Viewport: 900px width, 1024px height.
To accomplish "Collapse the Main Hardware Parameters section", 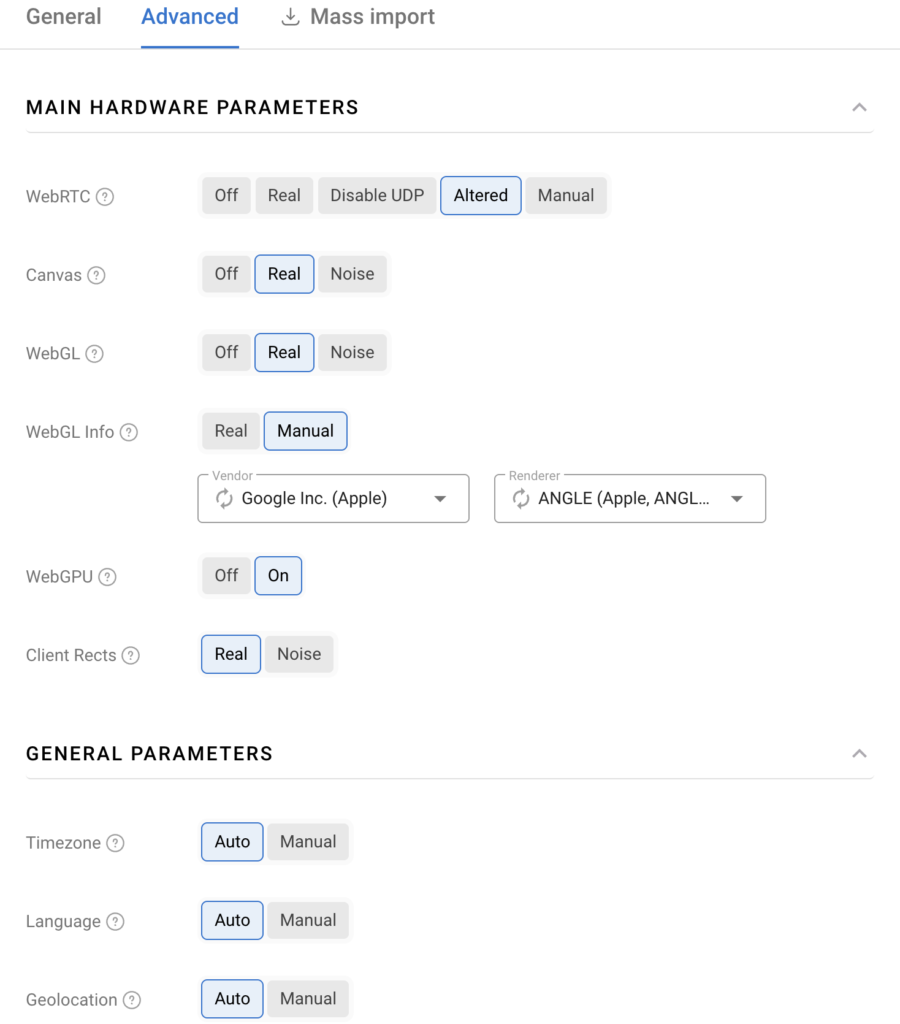I will [x=859, y=107].
